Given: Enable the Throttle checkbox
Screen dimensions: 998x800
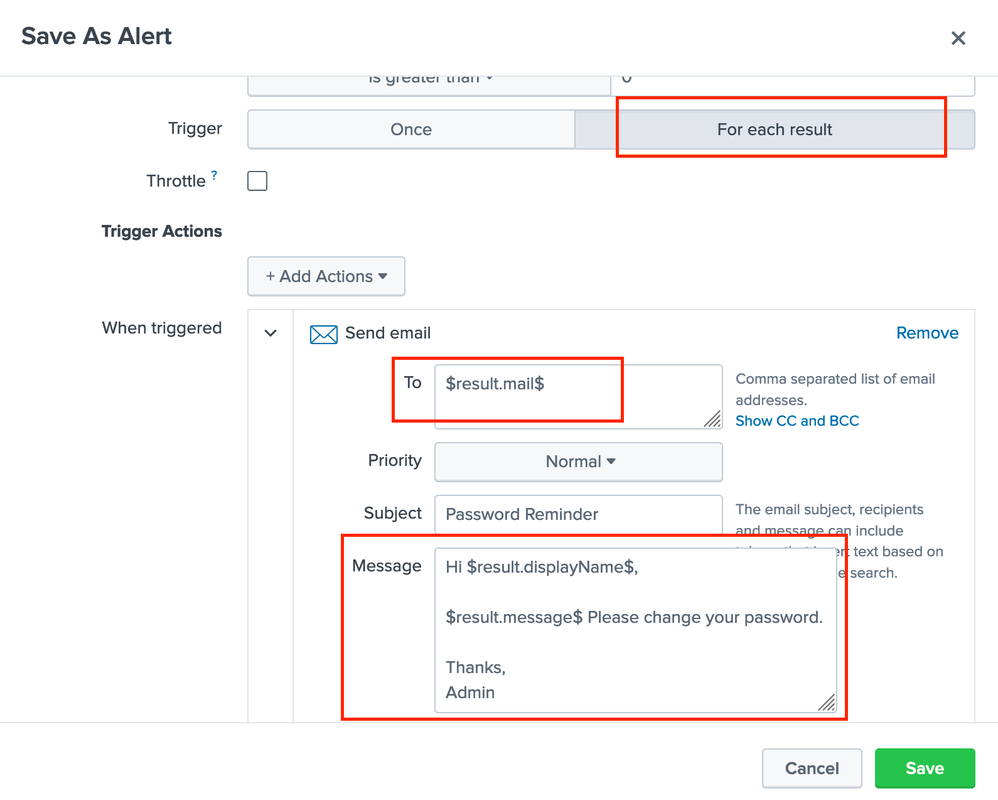Looking at the screenshot, I should (x=258, y=181).
